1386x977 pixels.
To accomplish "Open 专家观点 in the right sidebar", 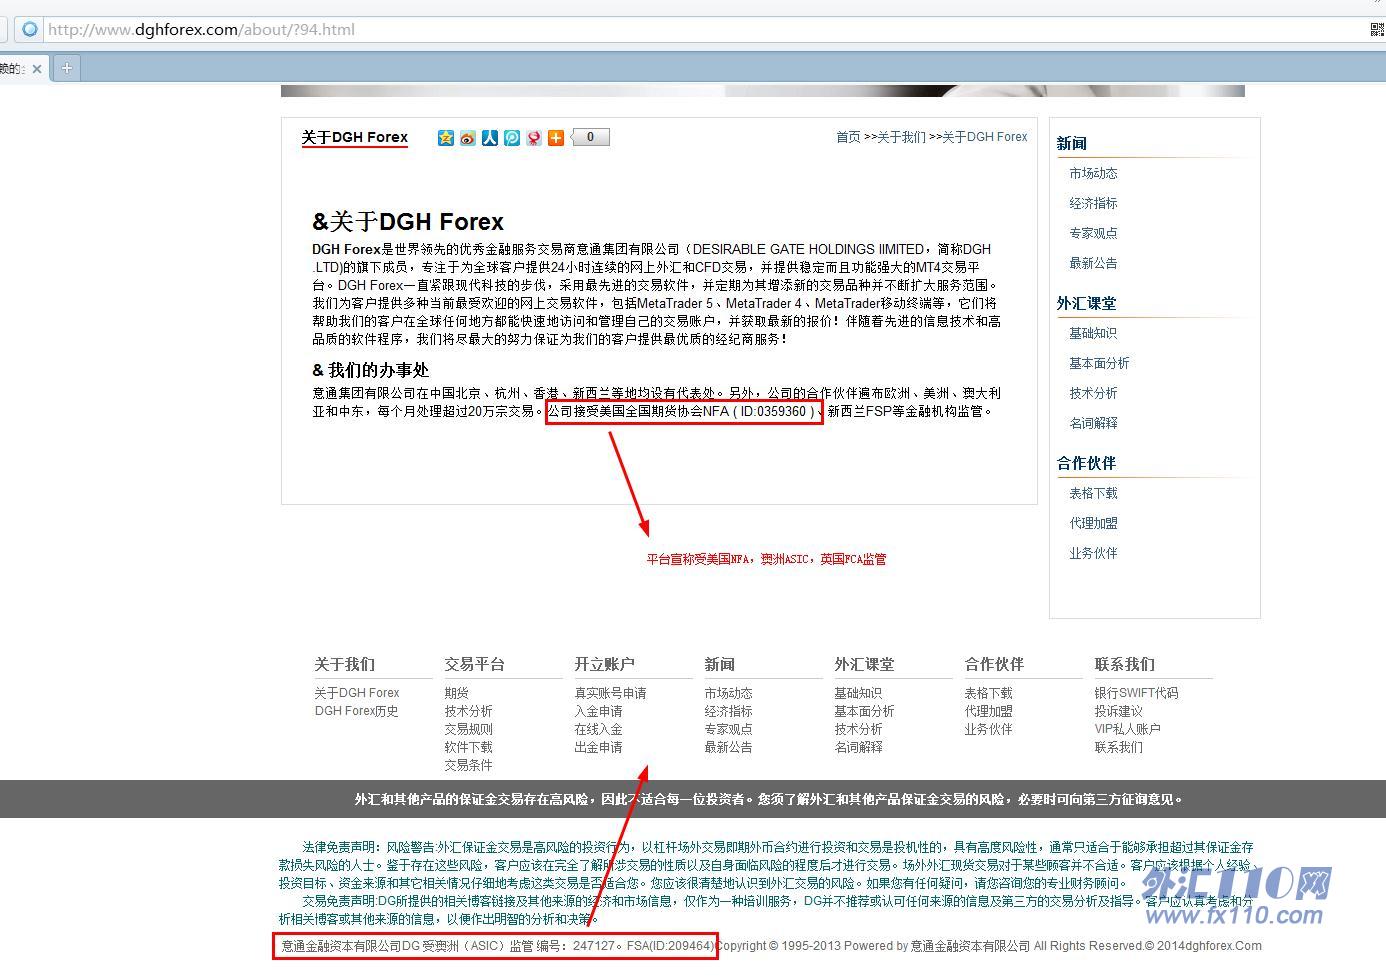I will point(1093,233).
